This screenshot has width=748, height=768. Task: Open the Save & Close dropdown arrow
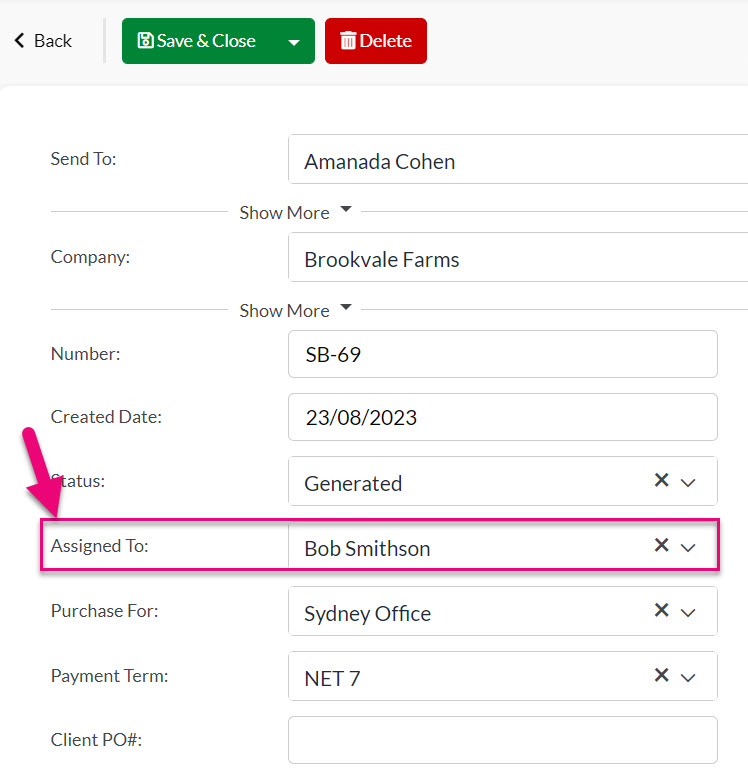[x=294, y=42]
